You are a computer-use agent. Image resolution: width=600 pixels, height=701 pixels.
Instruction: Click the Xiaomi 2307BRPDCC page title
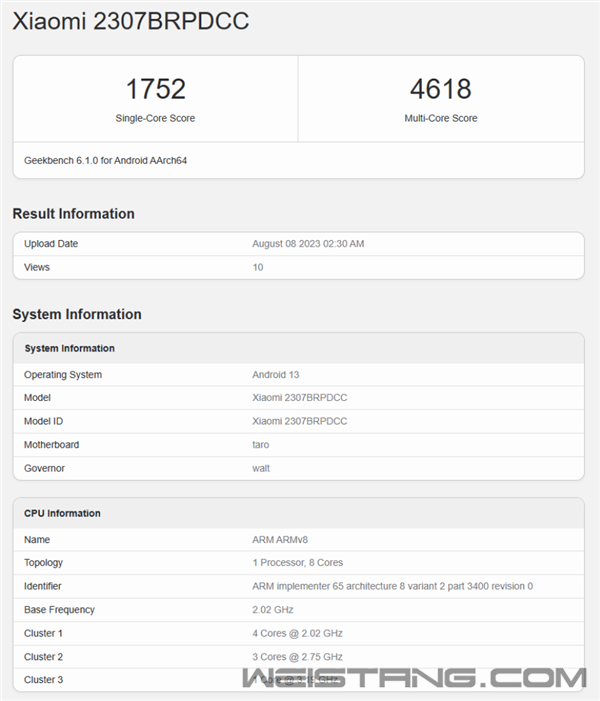click(130, 21)
